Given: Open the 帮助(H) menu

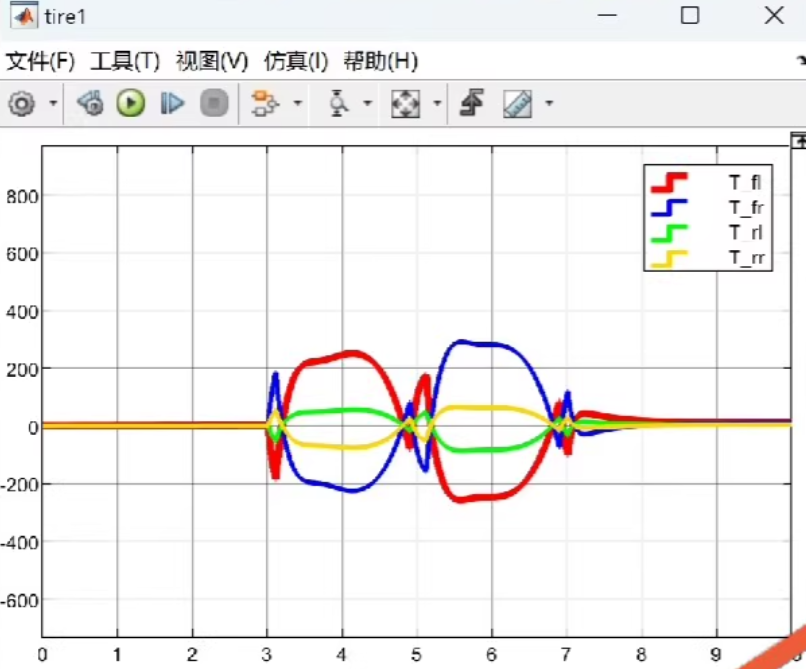Looking at the screenshot, I should [380, 62].
